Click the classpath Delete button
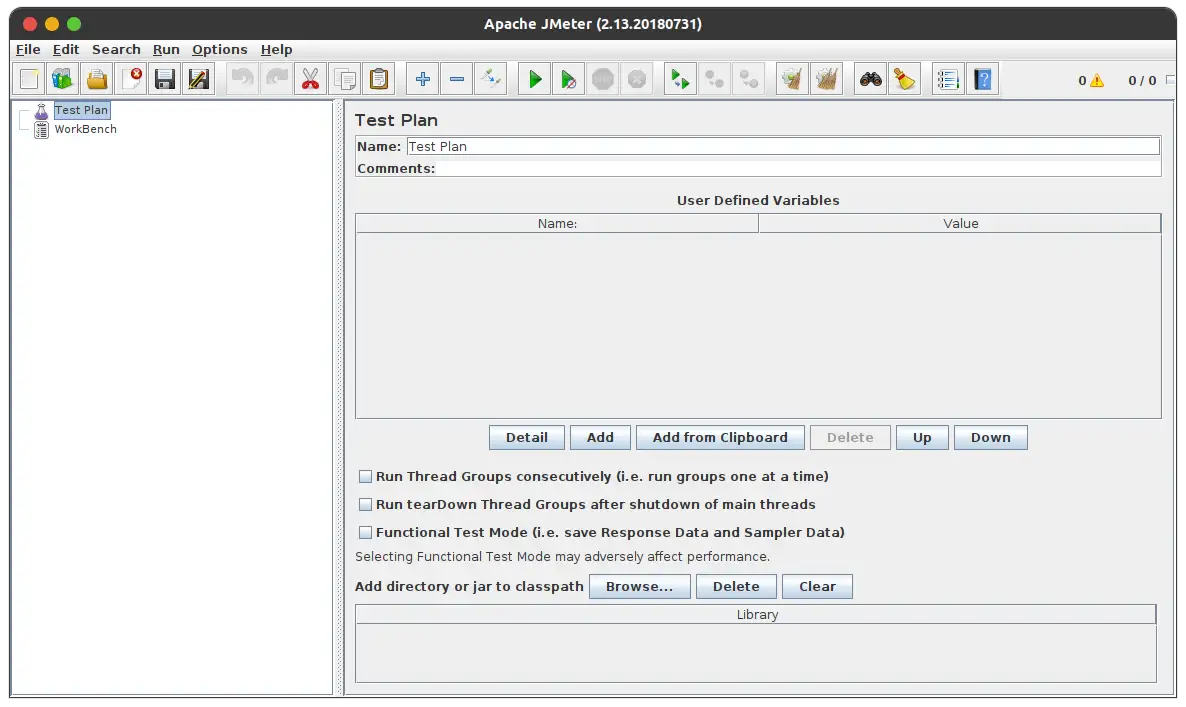 tap(736, 587)
